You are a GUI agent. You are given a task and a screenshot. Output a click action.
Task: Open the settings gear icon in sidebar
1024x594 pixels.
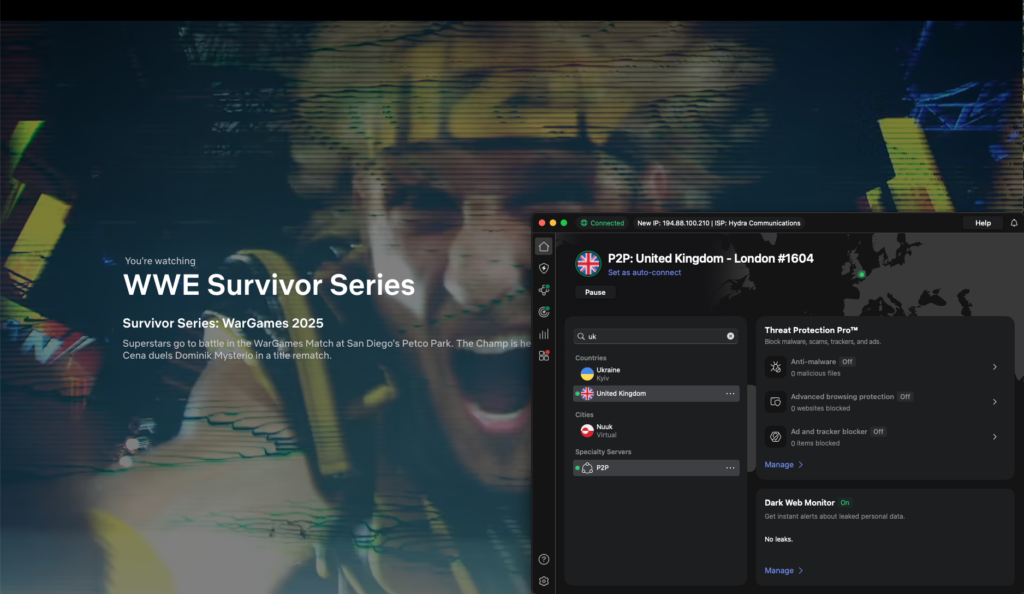point(543,581)
